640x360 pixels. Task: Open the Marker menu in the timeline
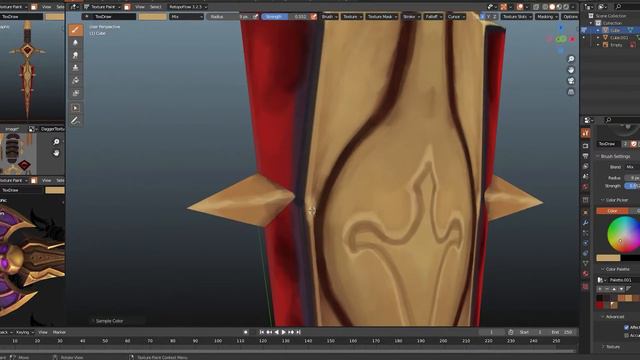tap(59, 332)
